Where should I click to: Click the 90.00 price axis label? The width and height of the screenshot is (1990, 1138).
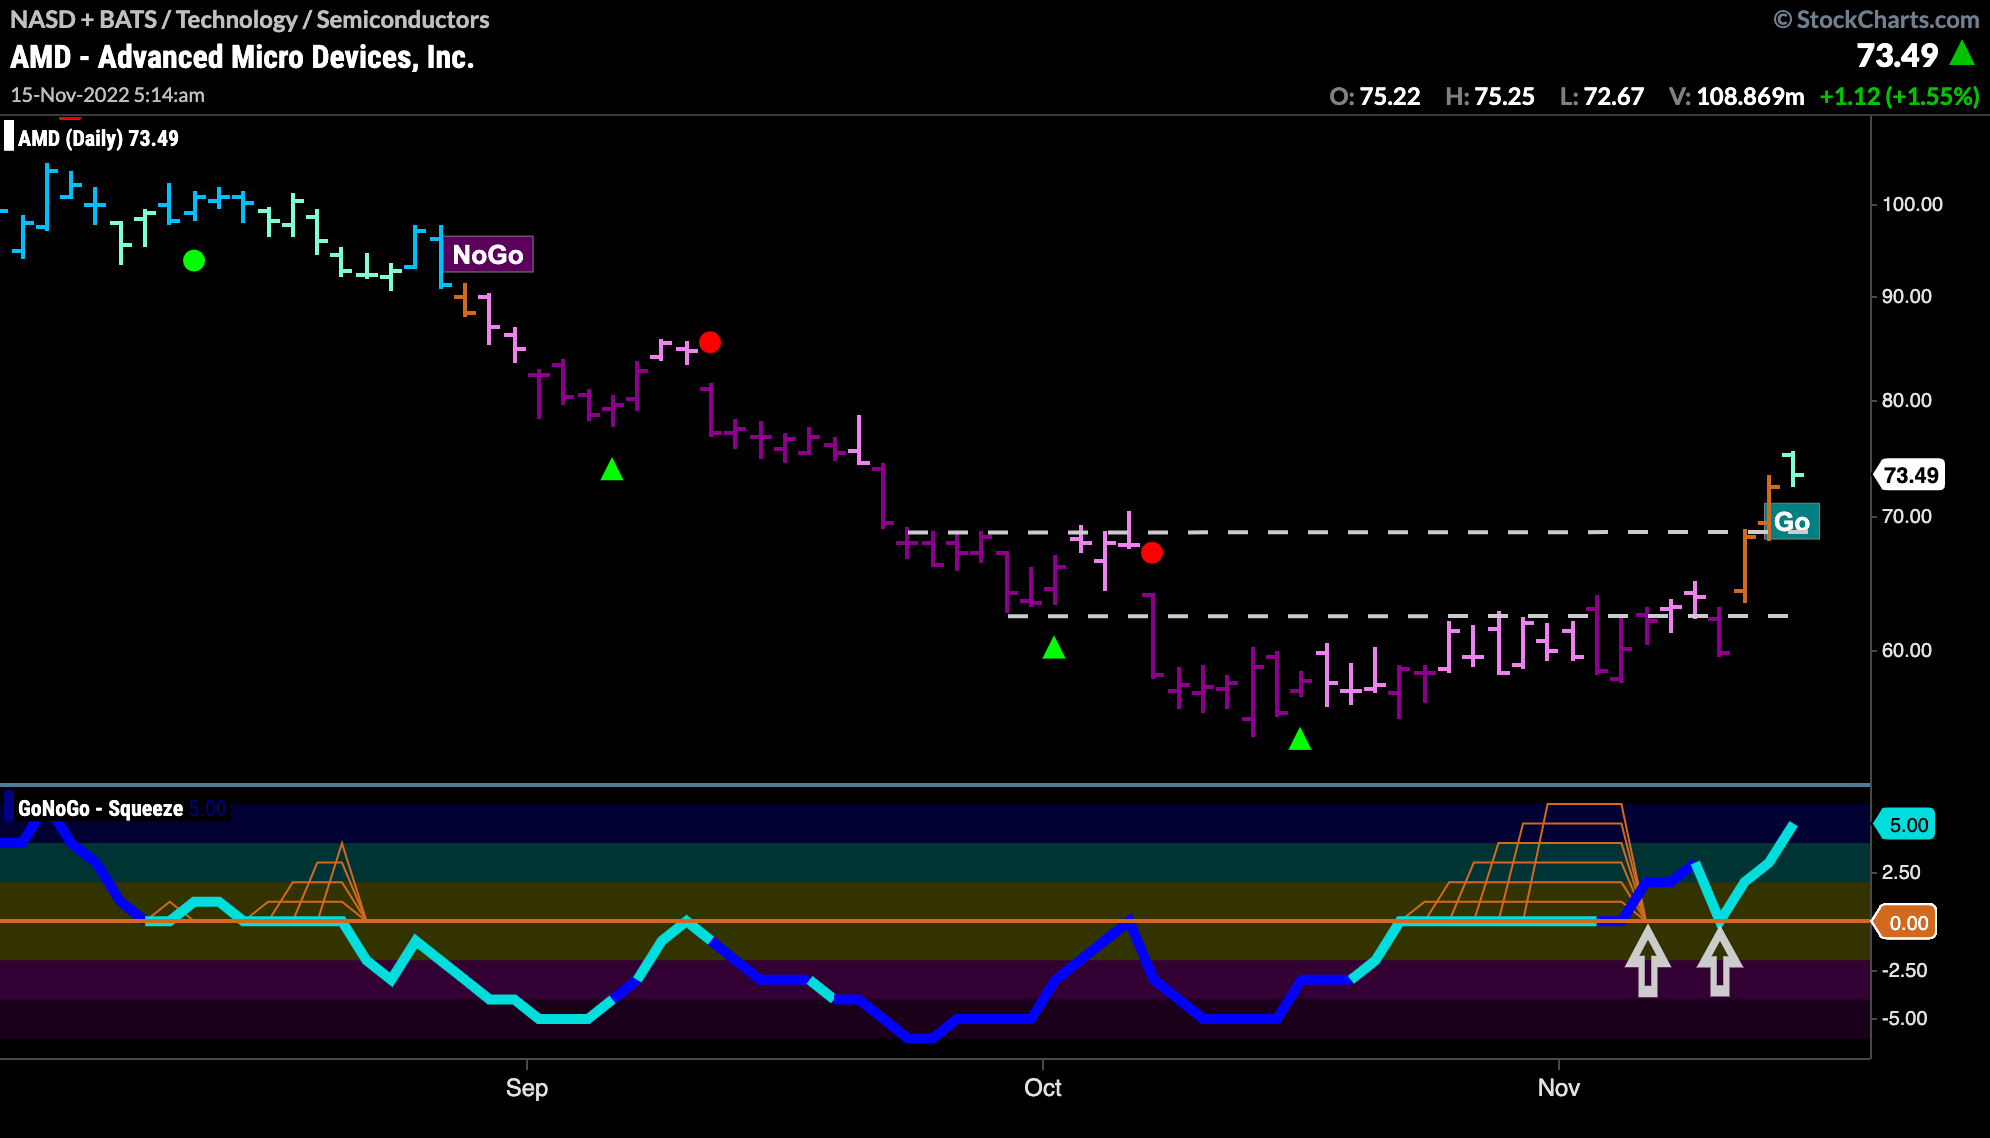point(1907,296)
